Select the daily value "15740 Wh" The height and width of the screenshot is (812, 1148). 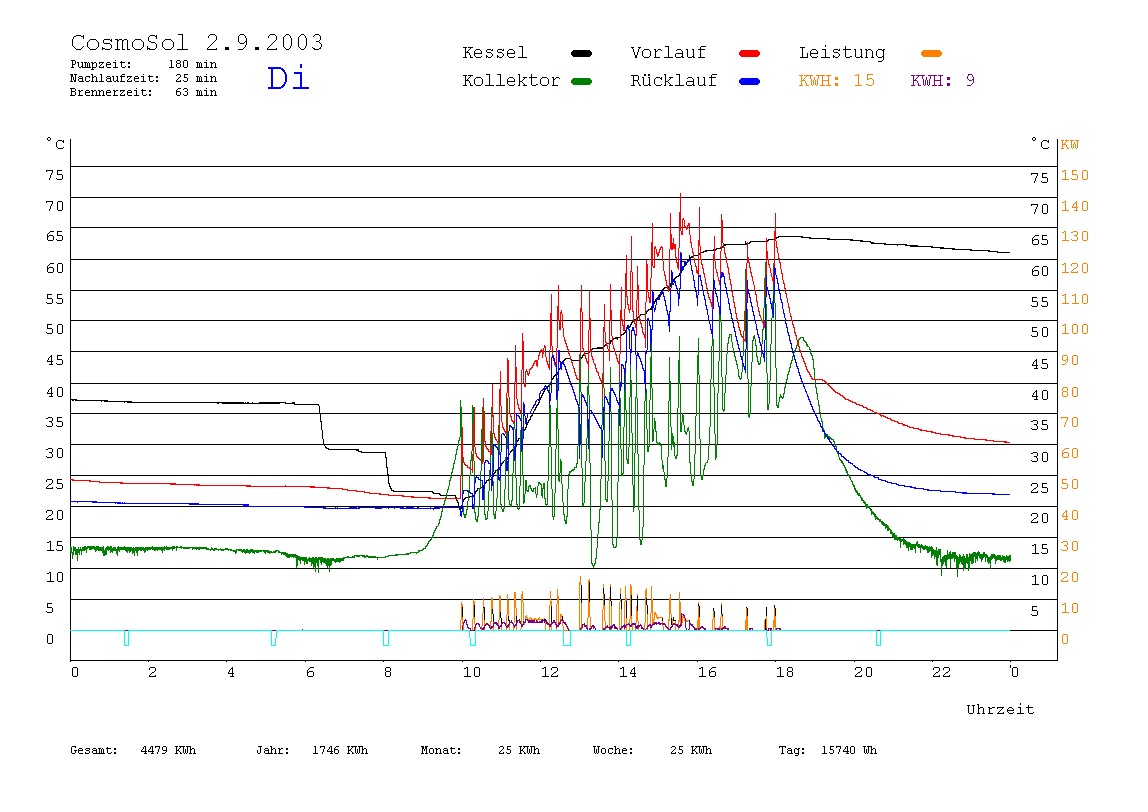pyautogui.click(x=849, y=750)
